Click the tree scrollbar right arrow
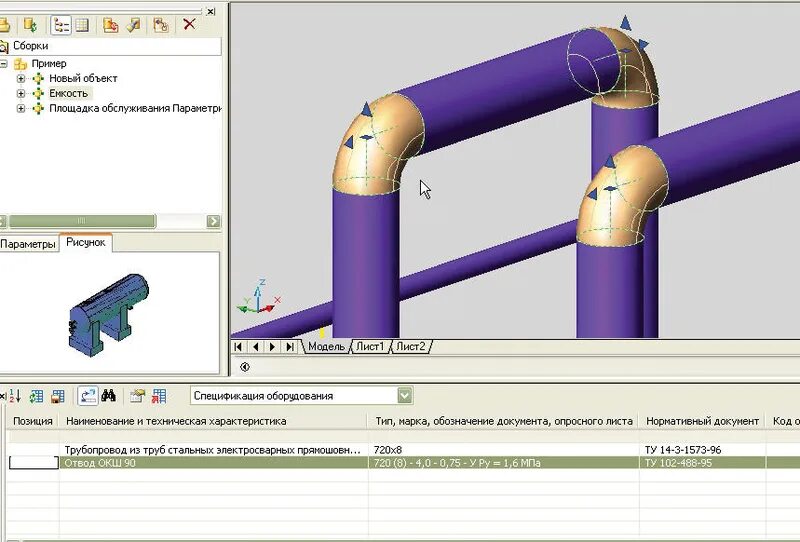 (x=214, y=221)
